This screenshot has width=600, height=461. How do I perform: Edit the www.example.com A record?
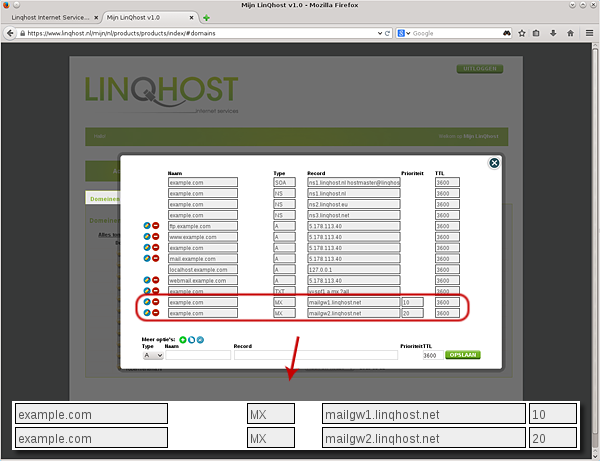tap(147, 237)
